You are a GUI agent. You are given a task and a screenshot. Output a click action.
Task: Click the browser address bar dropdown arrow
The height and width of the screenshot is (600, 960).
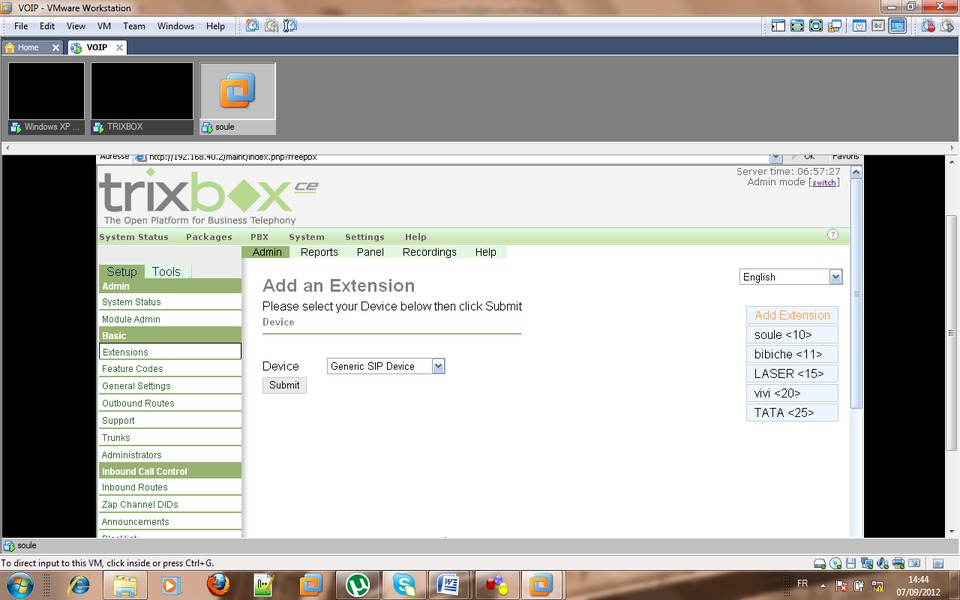tap(776, 158)
